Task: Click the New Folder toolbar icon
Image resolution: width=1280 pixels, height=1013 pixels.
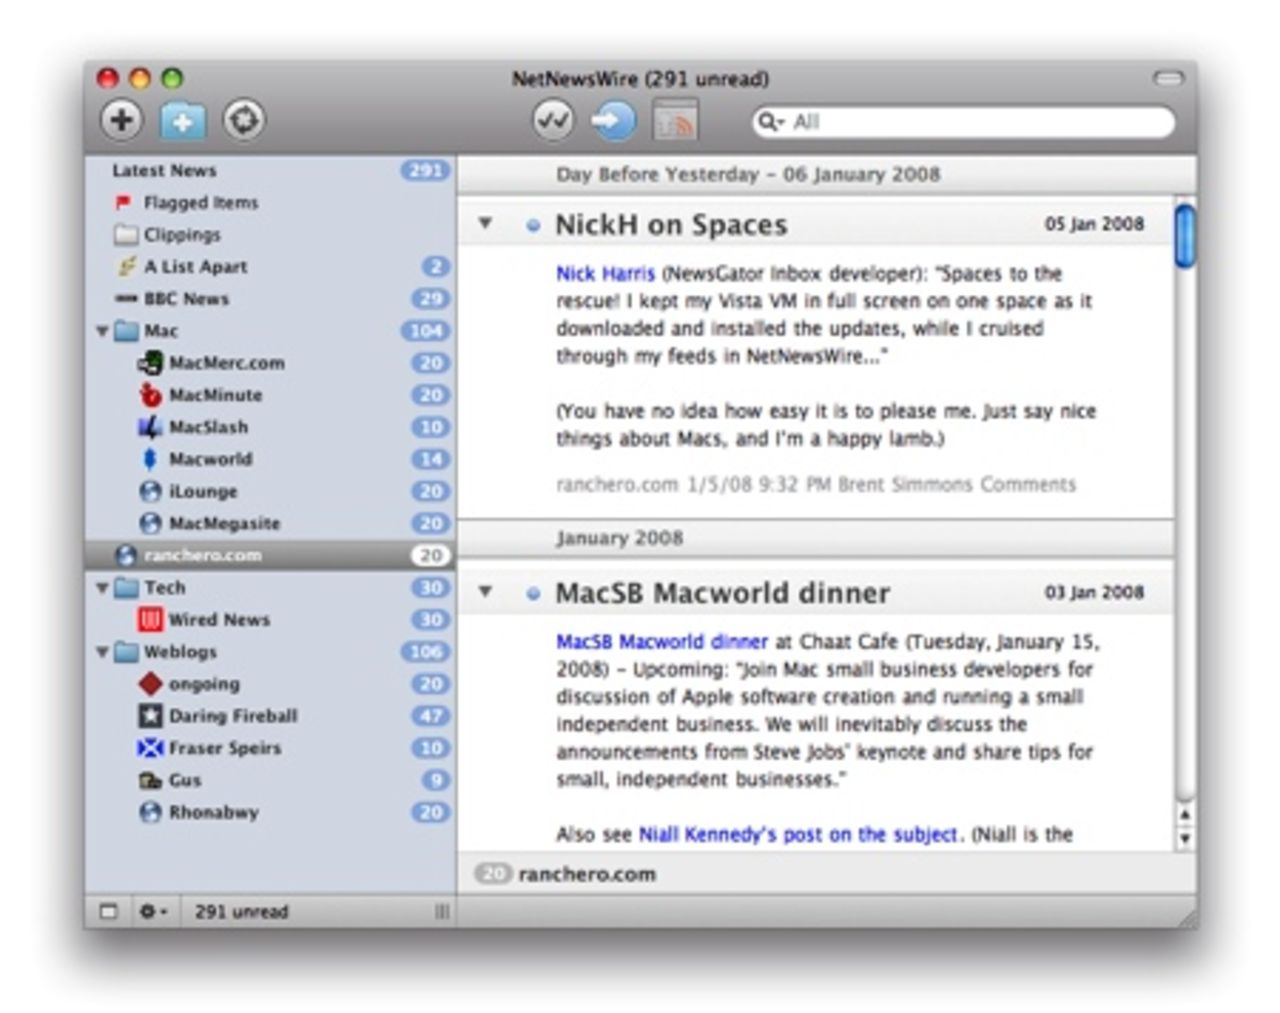Action: [x=182, y=121]
